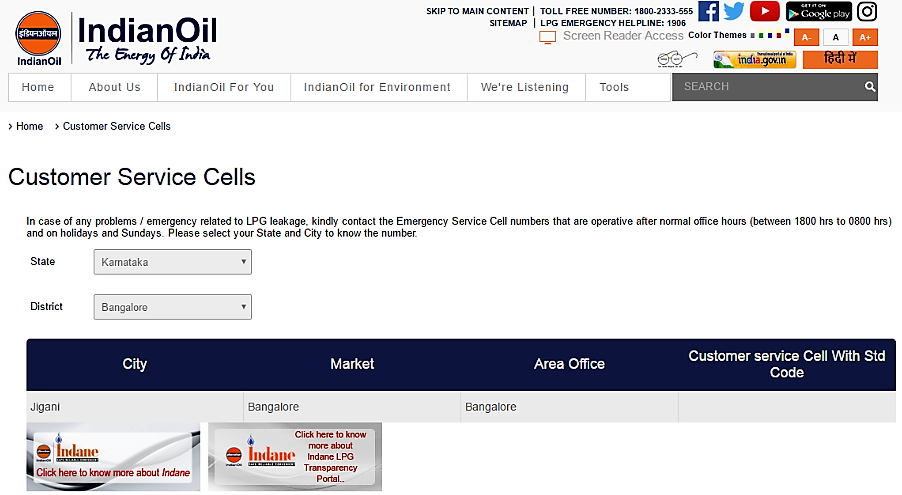The image size is (902, 495).
Task: Decrease font size with A- button
Action: tap(807, 37)
